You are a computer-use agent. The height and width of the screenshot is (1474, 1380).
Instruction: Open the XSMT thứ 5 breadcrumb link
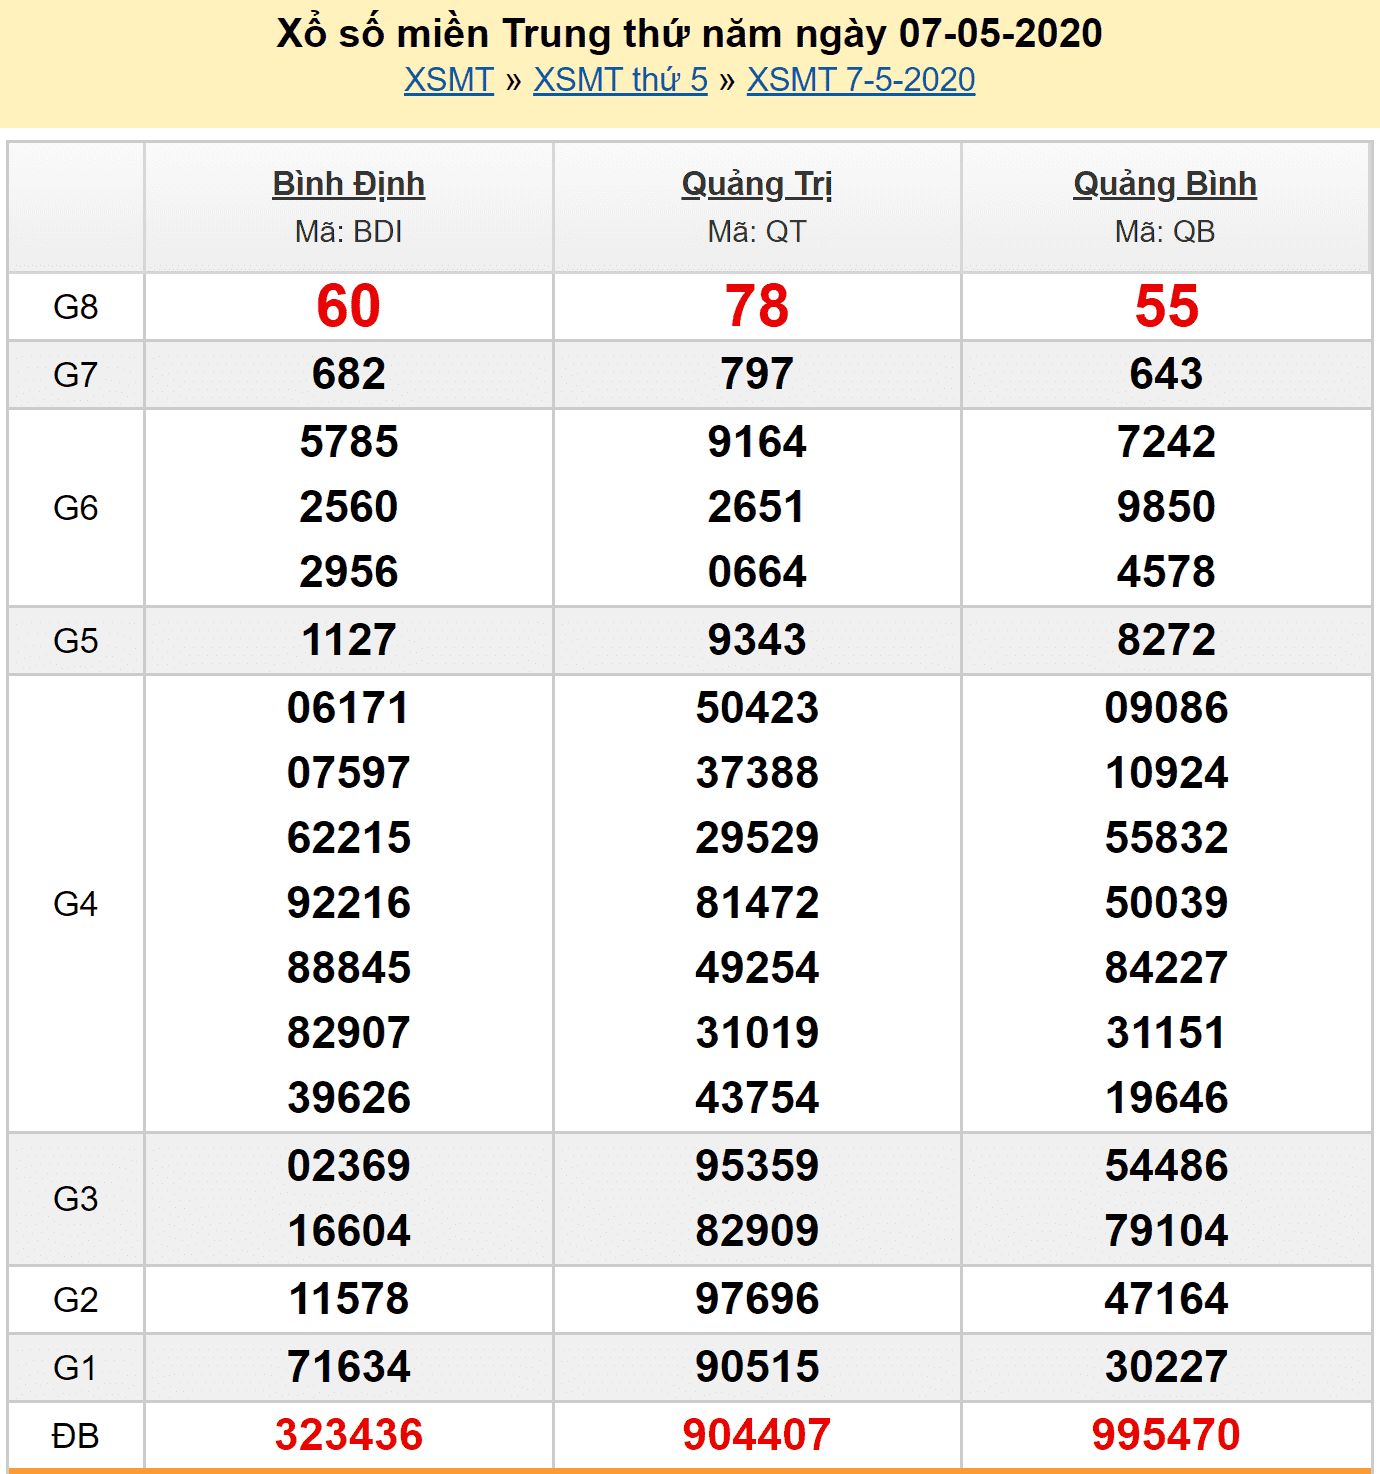click(x=620, y=80)
